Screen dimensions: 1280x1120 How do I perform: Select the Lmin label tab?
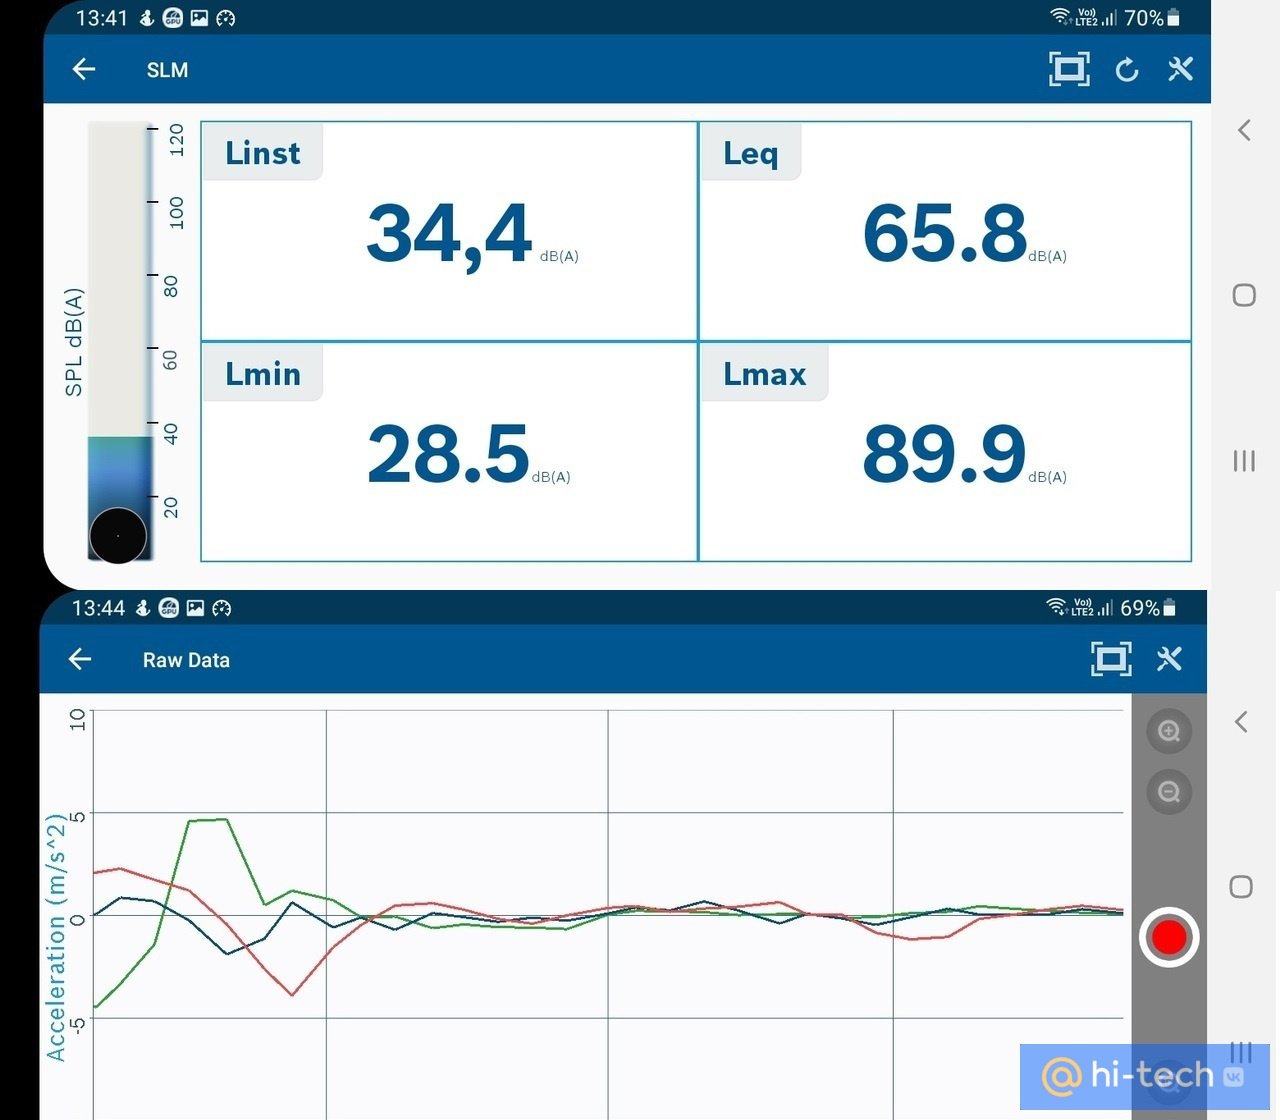click(263, 373)
